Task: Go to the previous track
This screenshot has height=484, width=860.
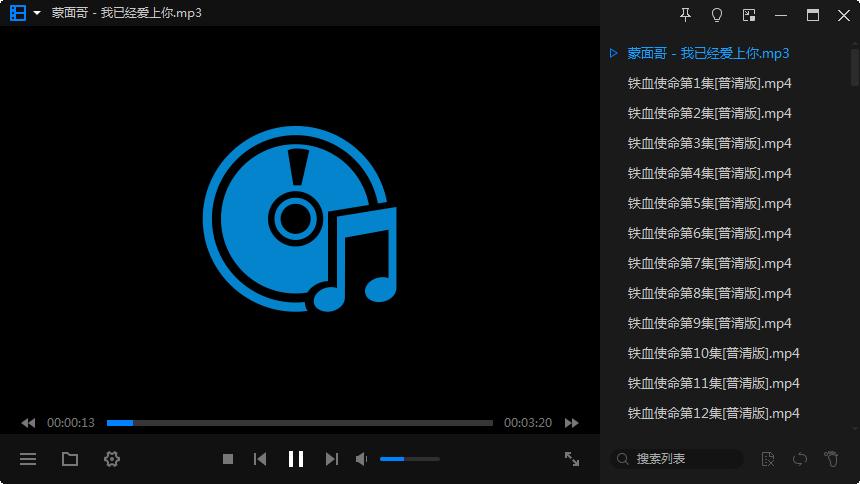Action: point(260,459)
